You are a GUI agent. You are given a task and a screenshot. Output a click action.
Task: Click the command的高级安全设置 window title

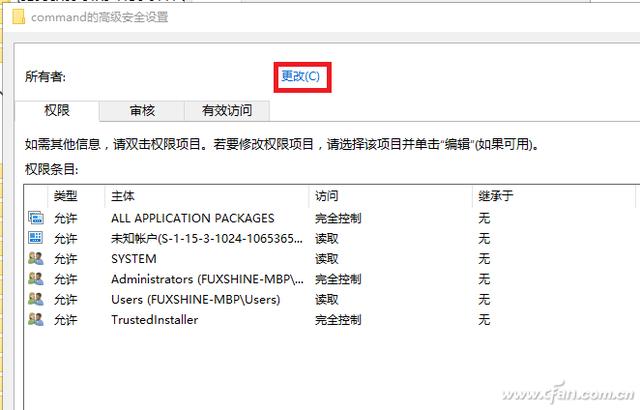pyautogui.click(x=100, y=17)
